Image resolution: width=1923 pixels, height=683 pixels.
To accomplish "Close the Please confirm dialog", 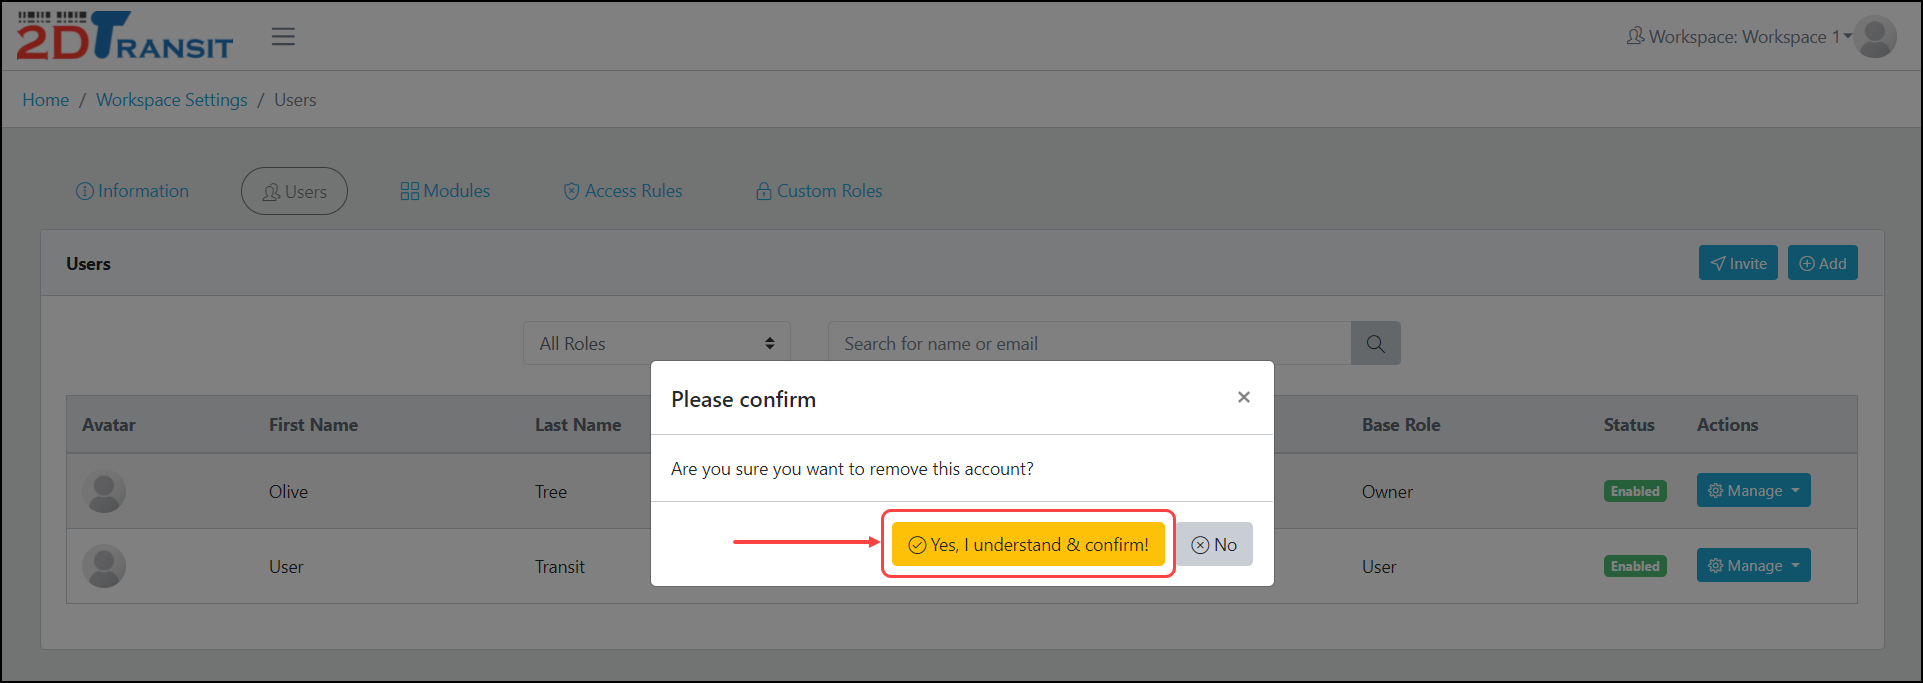I will 1243,398.
